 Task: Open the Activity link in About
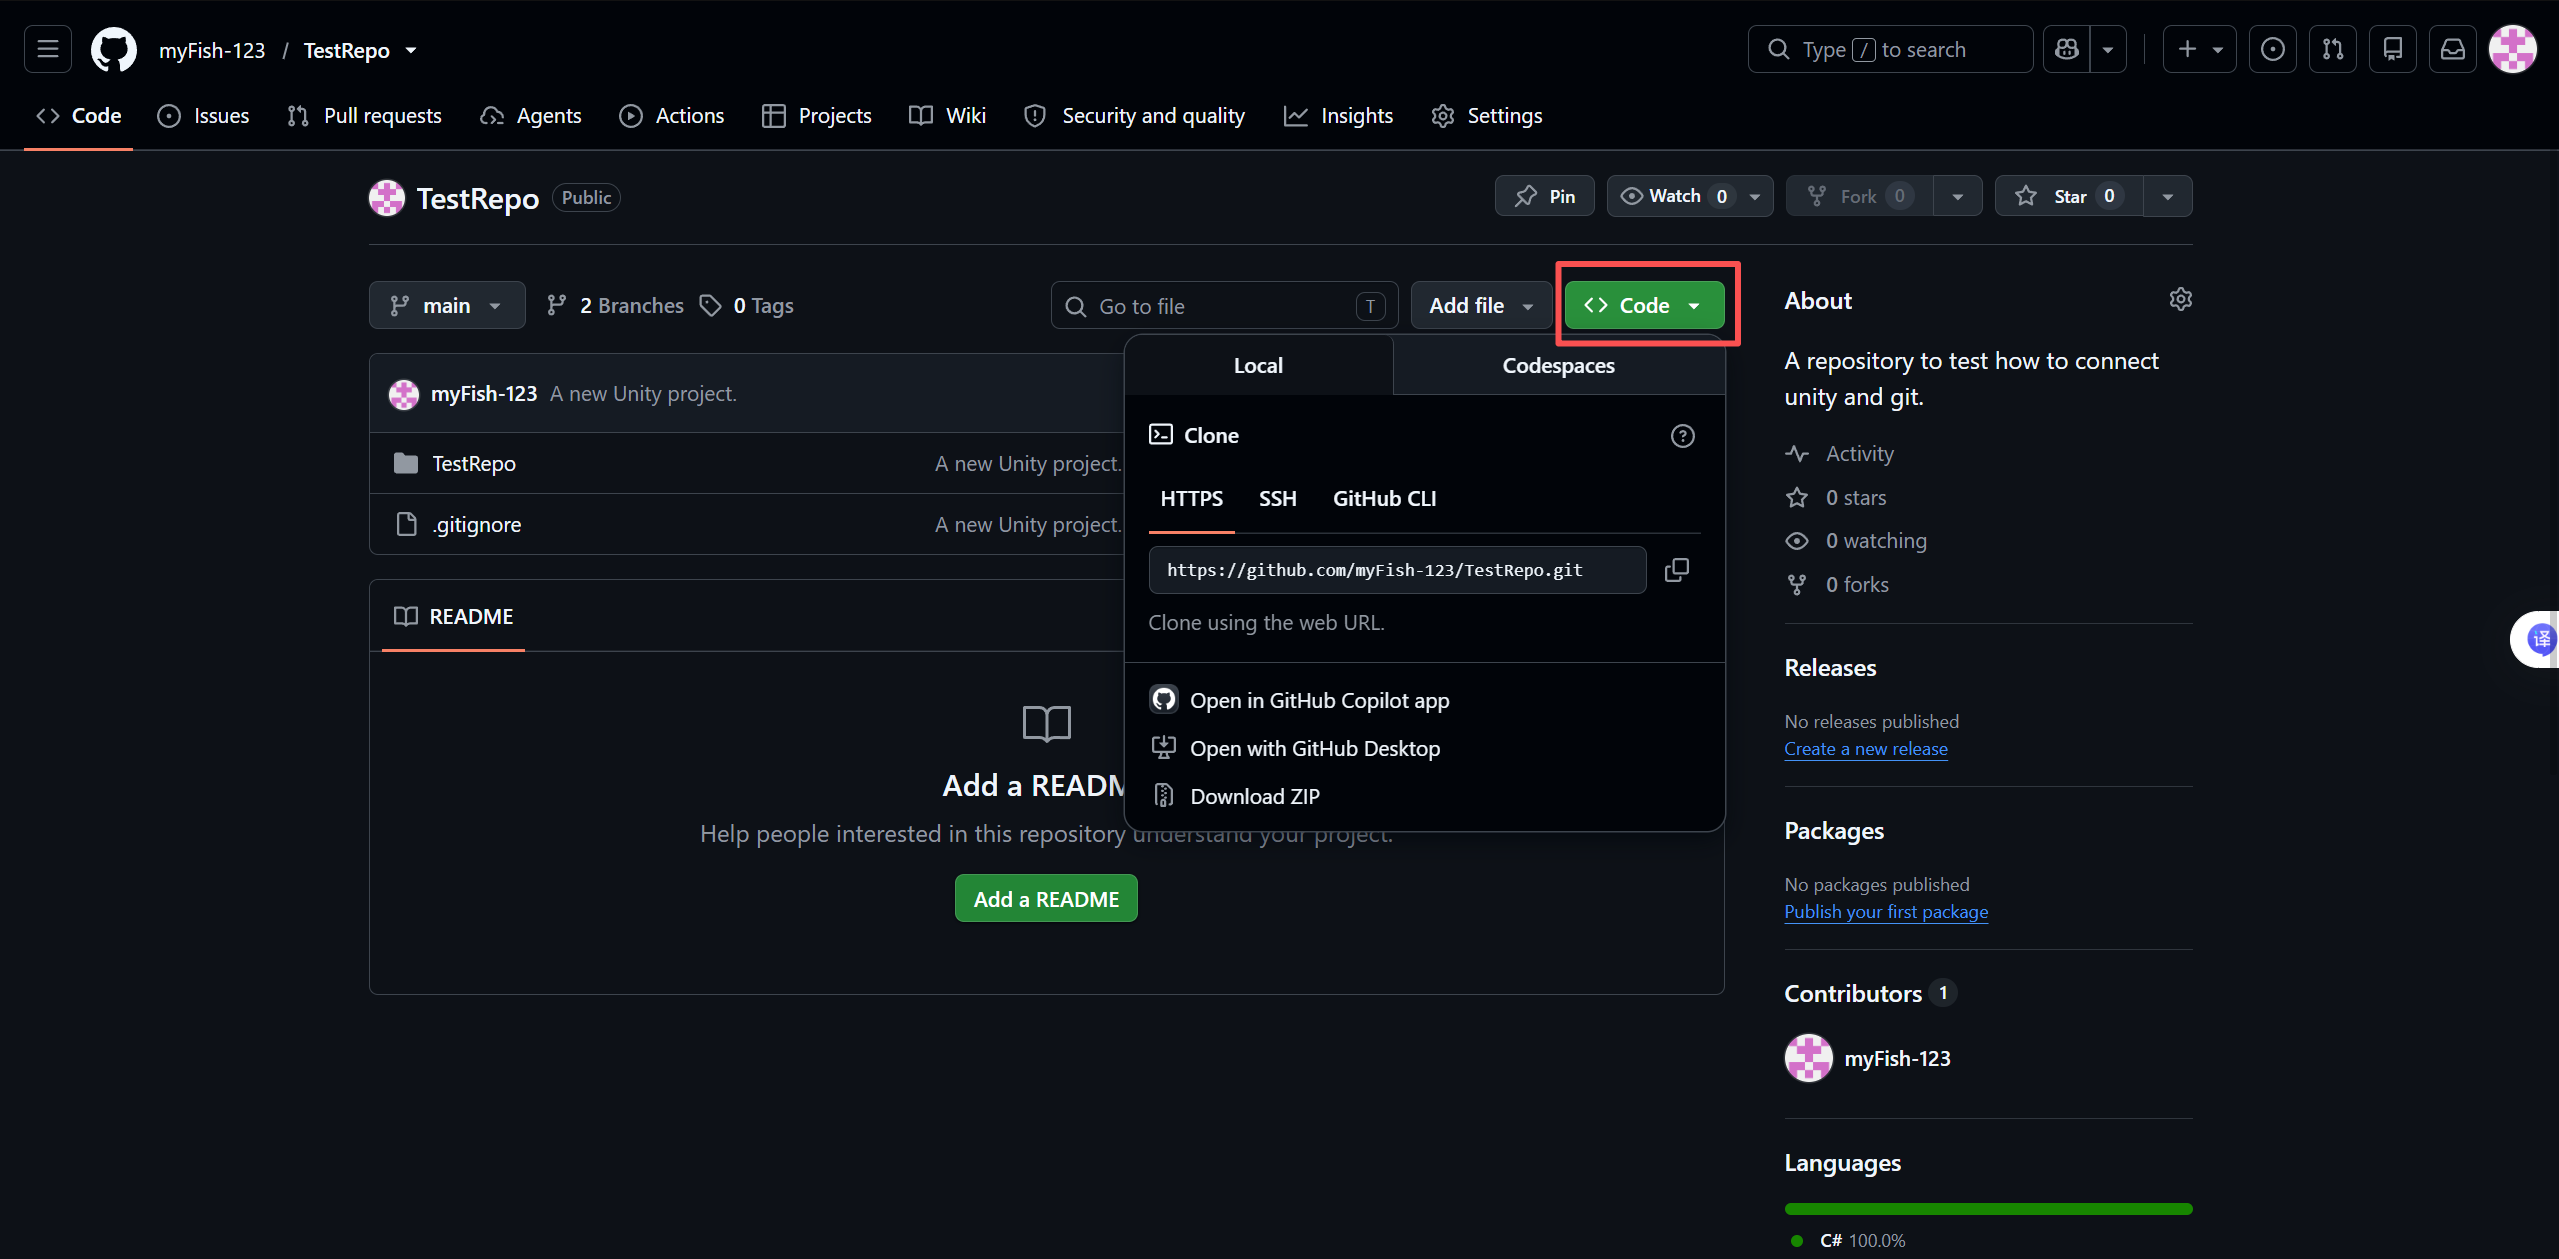coord(1839,453)
